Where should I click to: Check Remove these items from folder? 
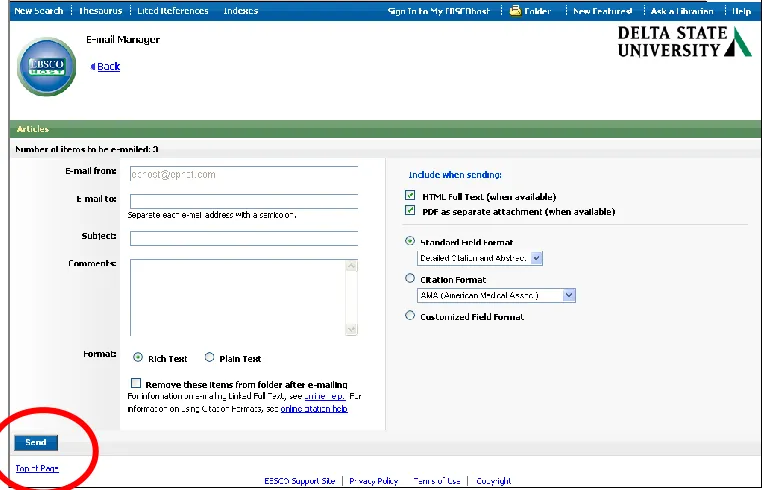pyautogui.click(x=136, y=383)
